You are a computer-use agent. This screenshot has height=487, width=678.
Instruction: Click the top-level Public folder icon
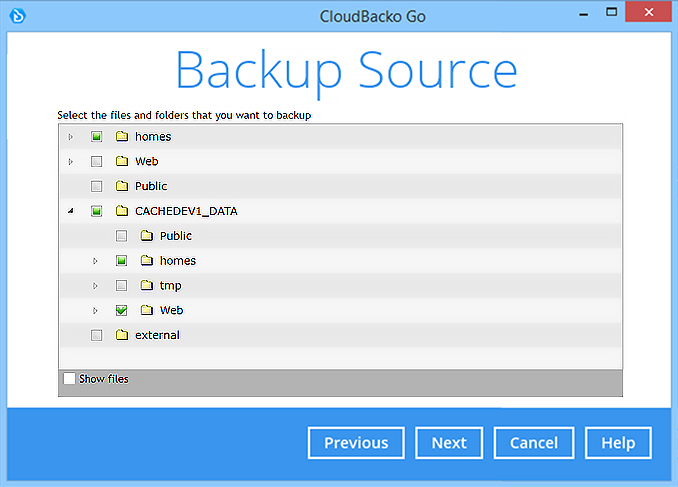(122, 186)
